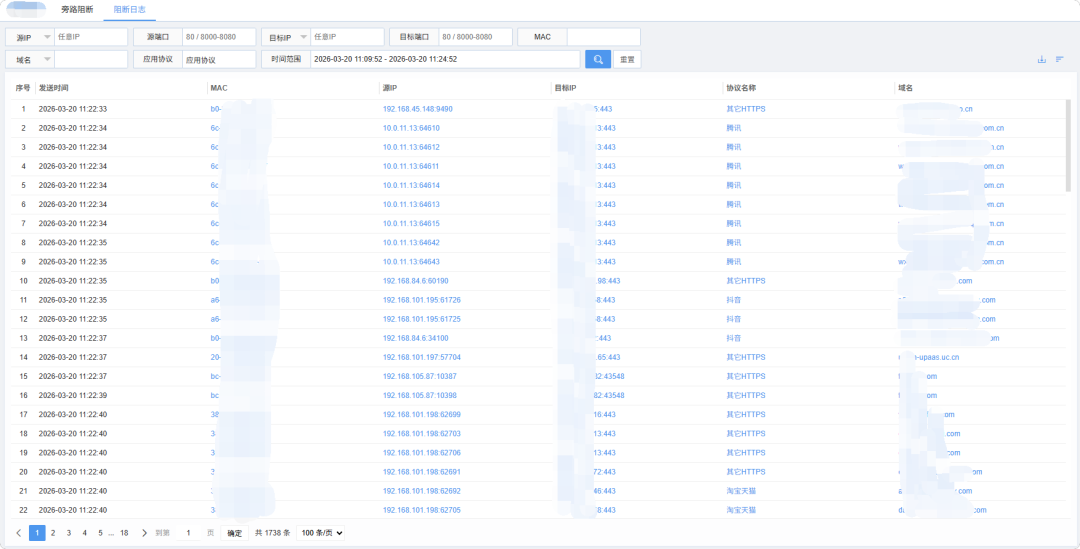1080x549 pixels.
Task: Select the 阻断日志 tab
Action: (129, 10)
